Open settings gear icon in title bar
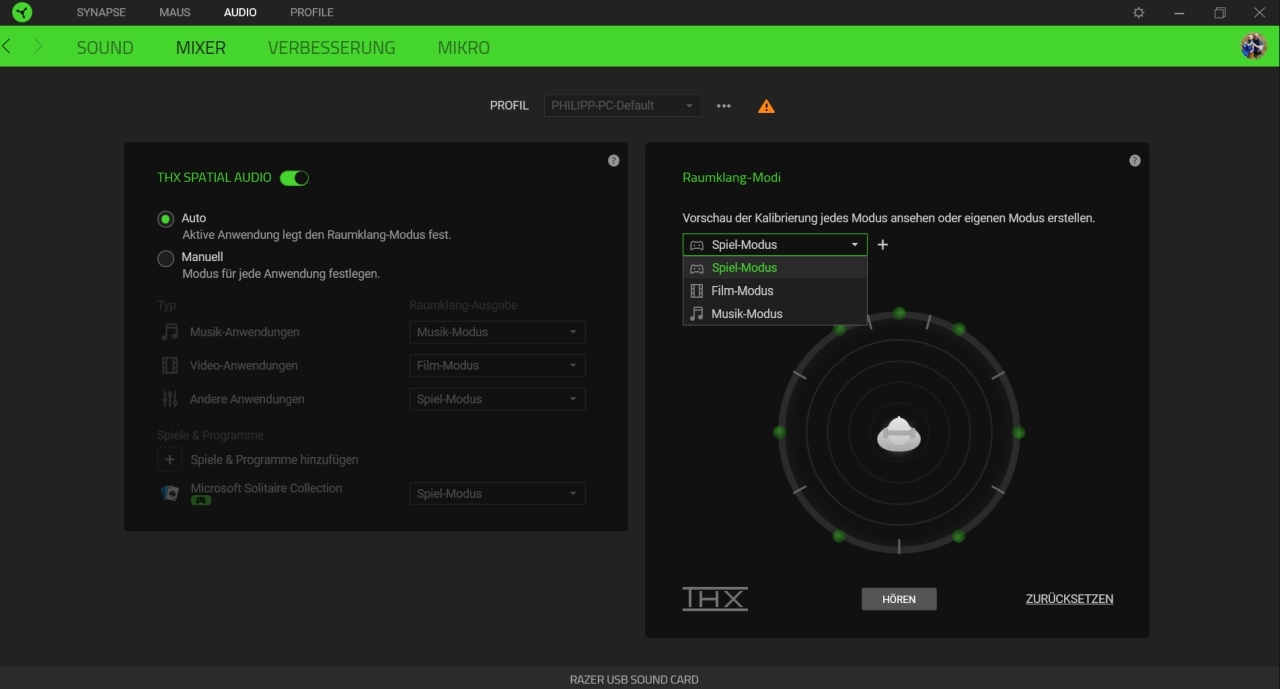Image resolution: width=1280 pixels, height=689 pixels. (1138, 13)
